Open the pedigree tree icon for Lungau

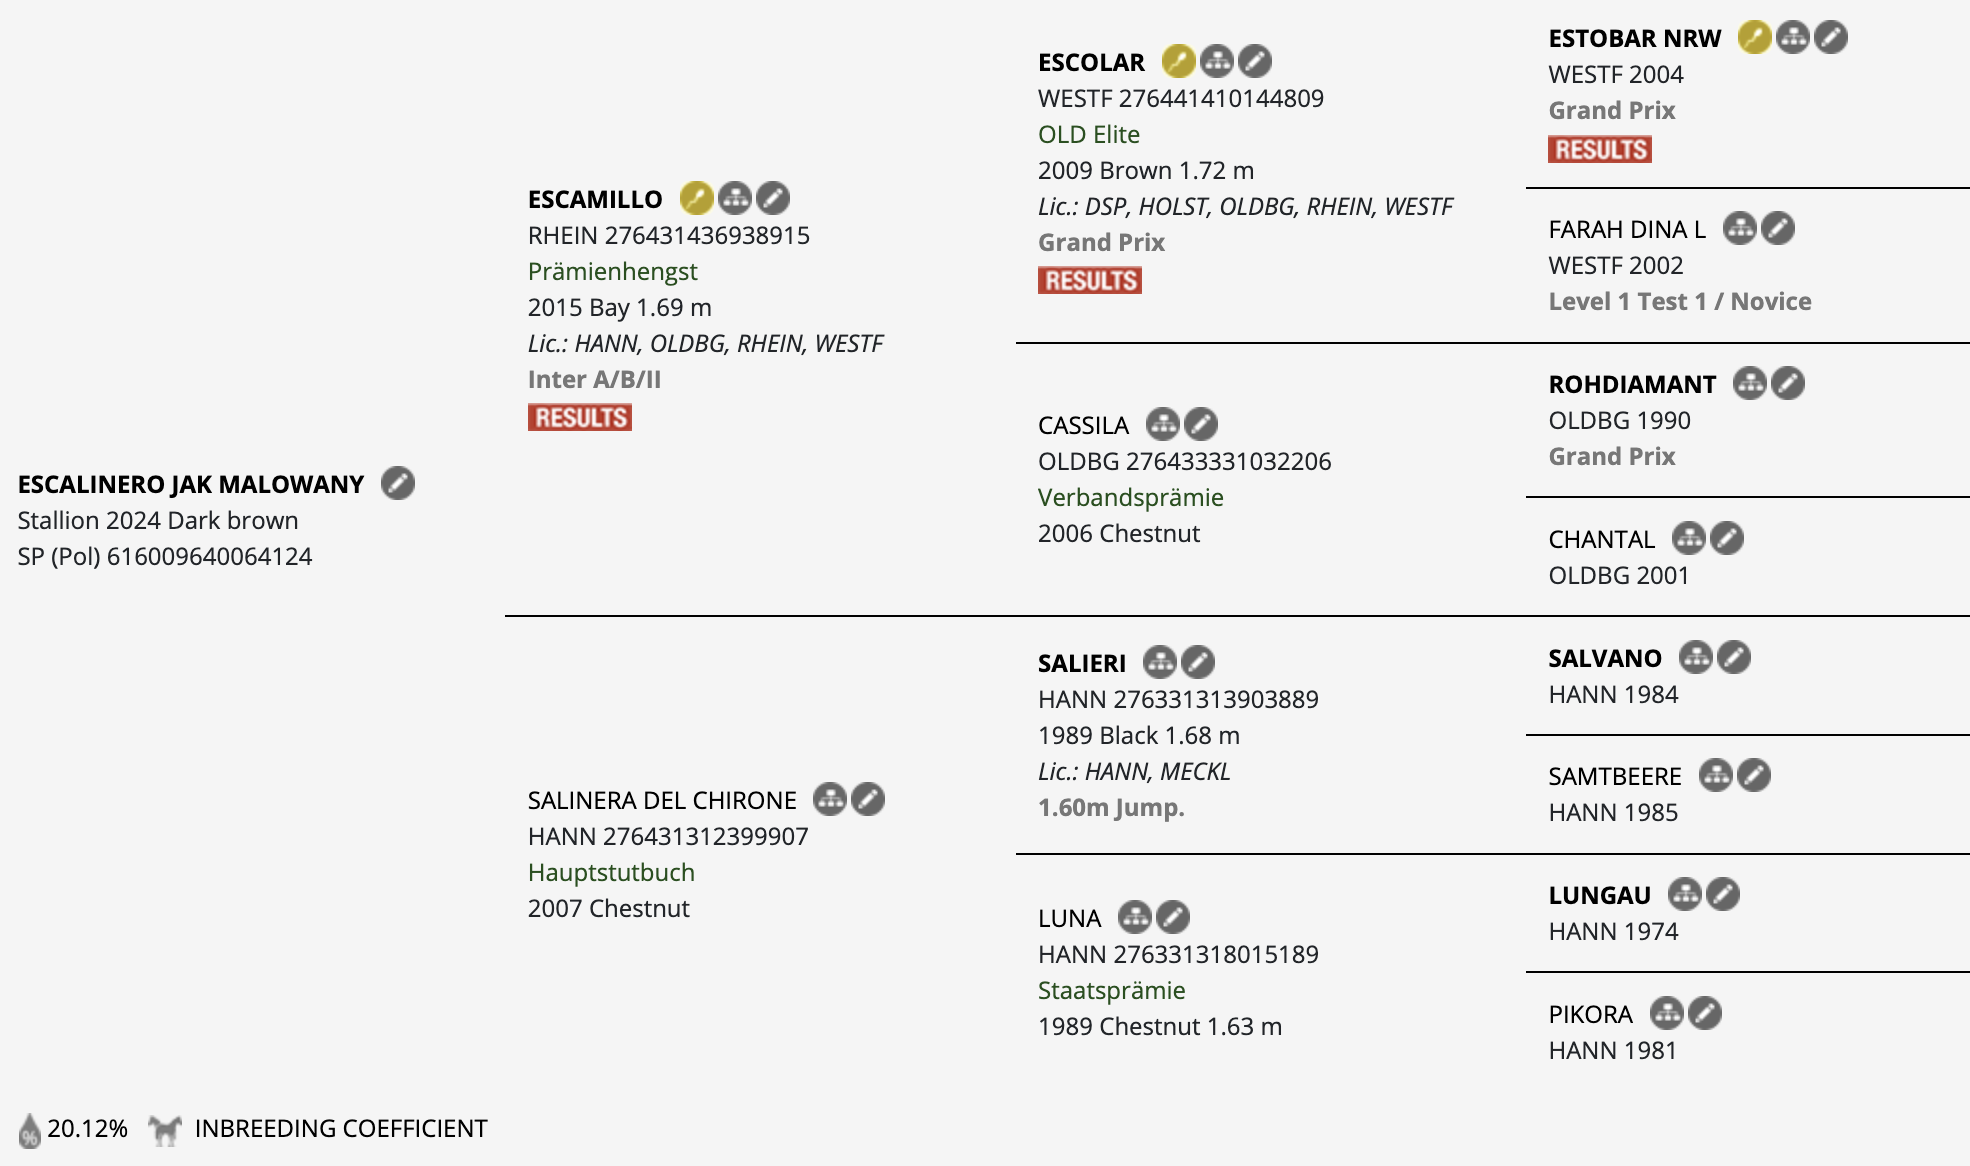point(1685,895)
